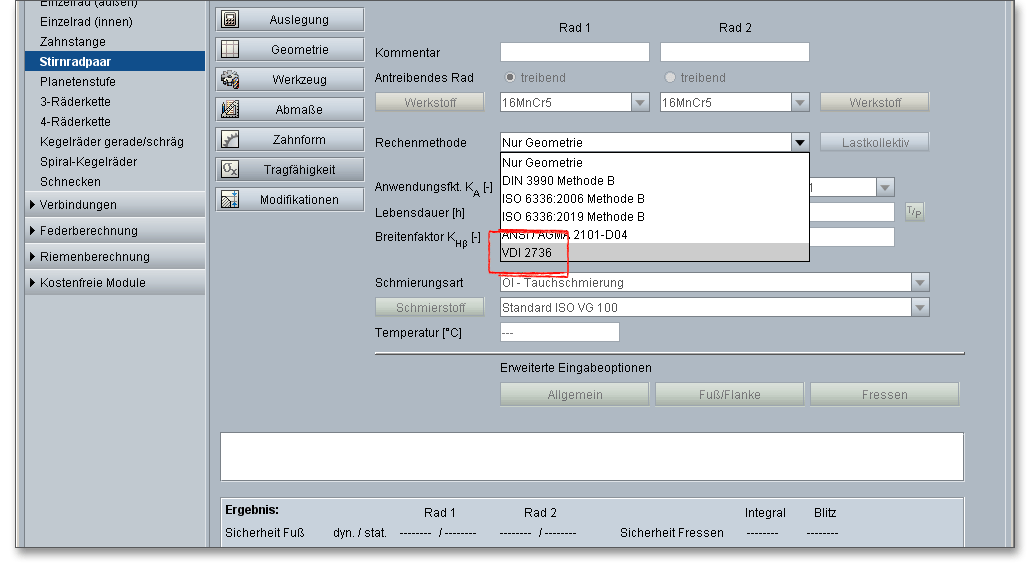Click the Auslegung calculator icon
Image resolution: width=1030 pixels, height=563 pixels.
tap(229, 19)
